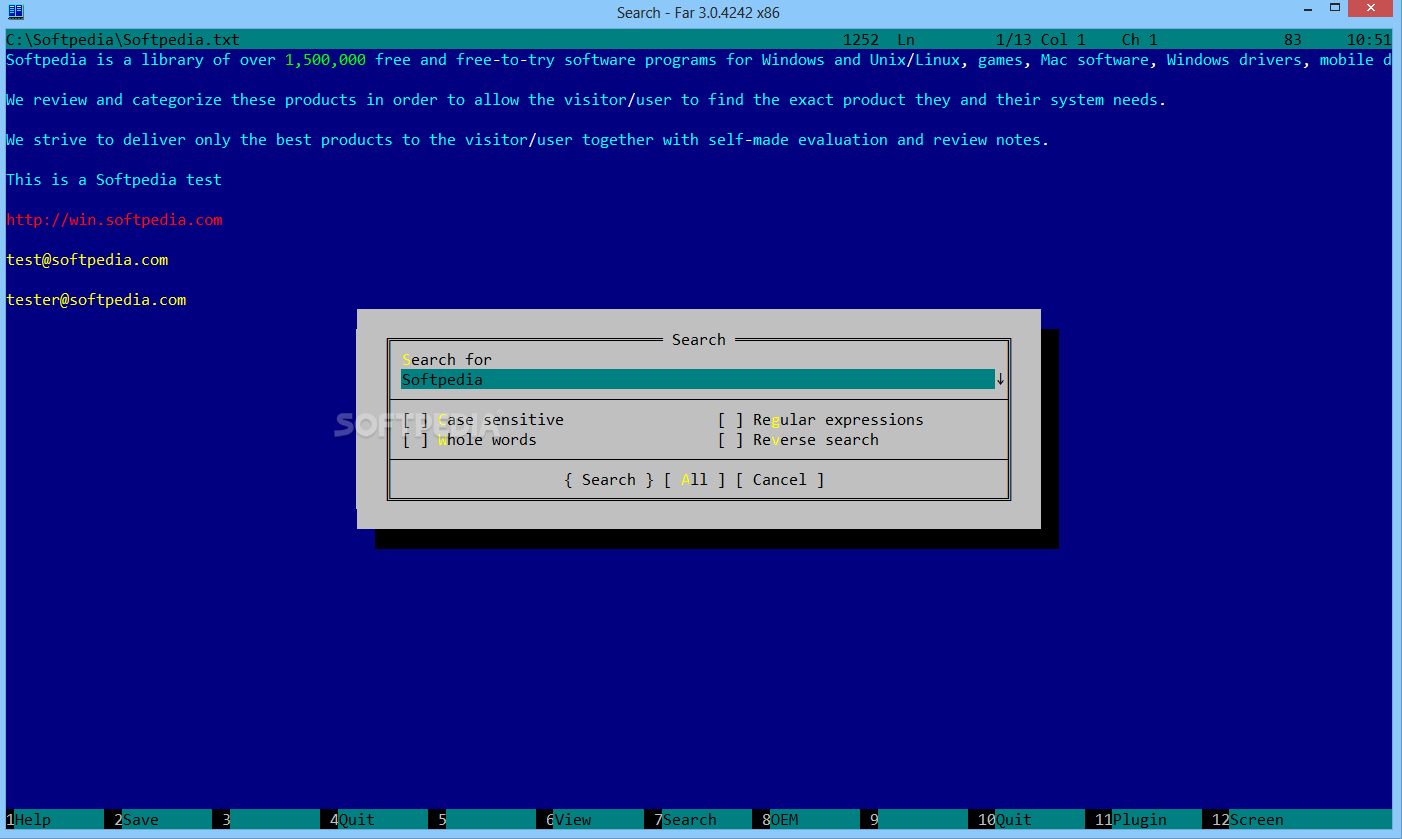Click the http://win.softpedia.com link text
Viewport: 1402px width, 839px height.
(114, 220)
